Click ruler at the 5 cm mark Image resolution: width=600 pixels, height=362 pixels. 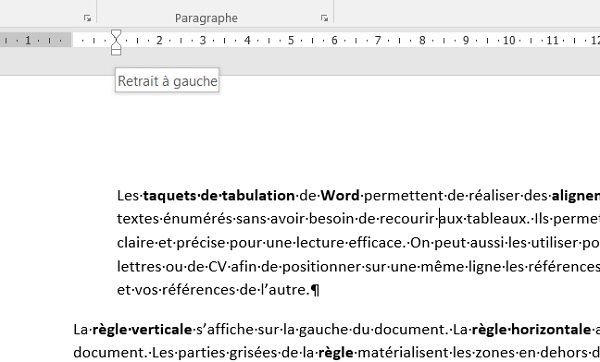290,40
